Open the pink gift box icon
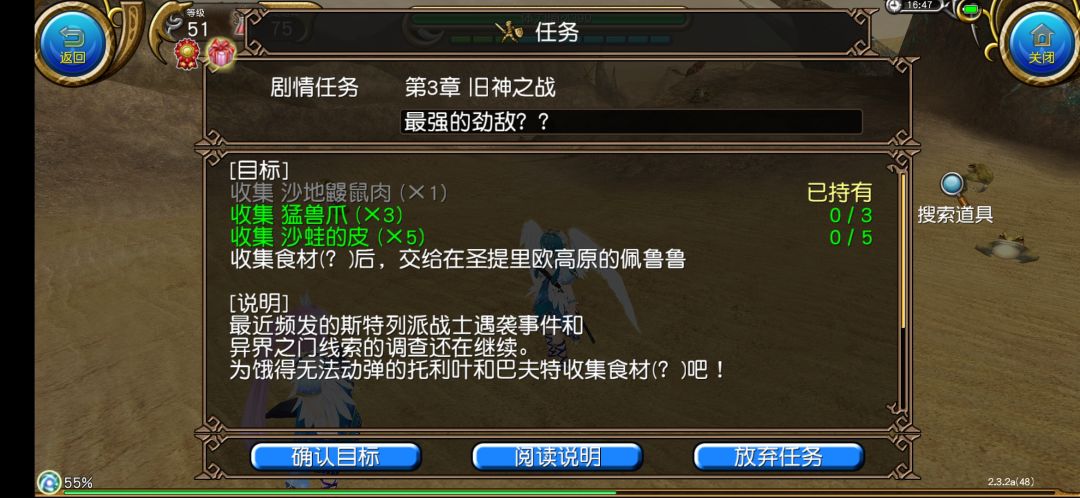Screen dimensions: 1080x498 [222, 52]
